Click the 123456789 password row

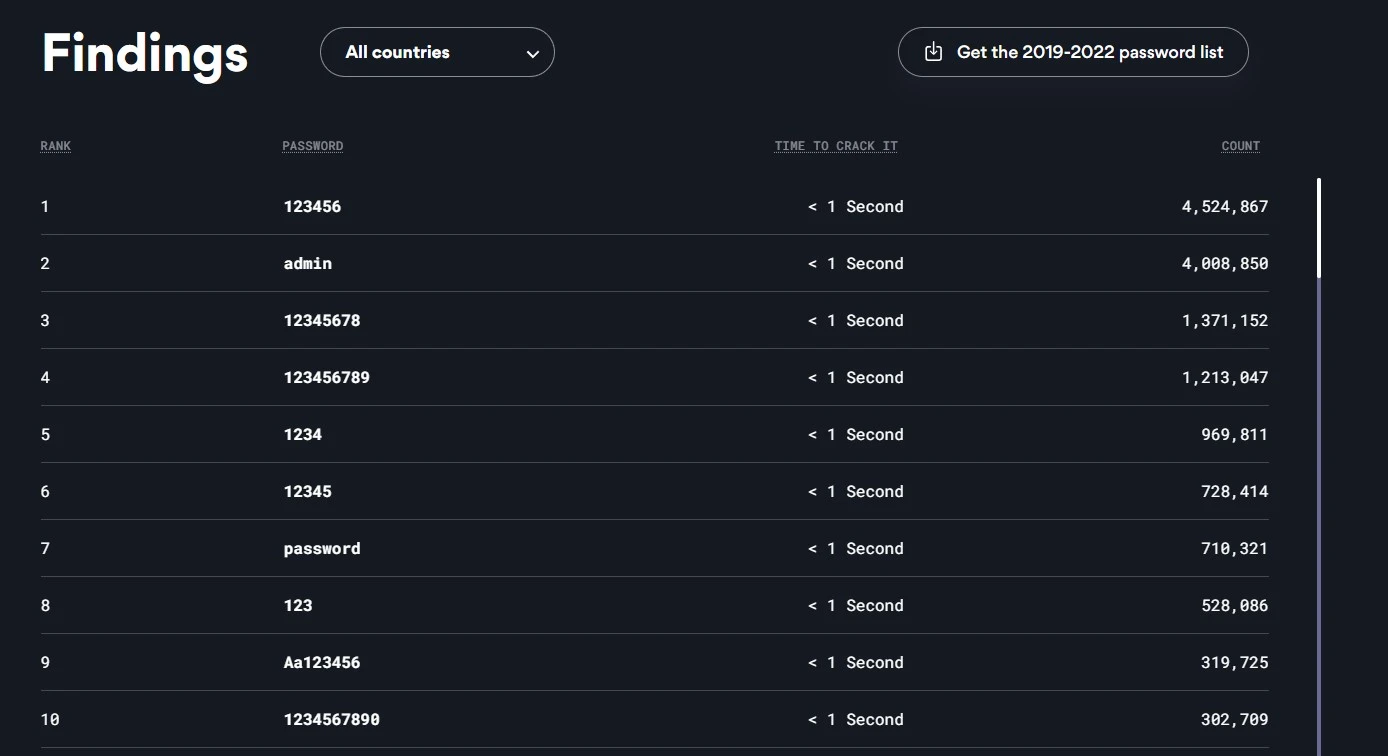click(327, 378)
